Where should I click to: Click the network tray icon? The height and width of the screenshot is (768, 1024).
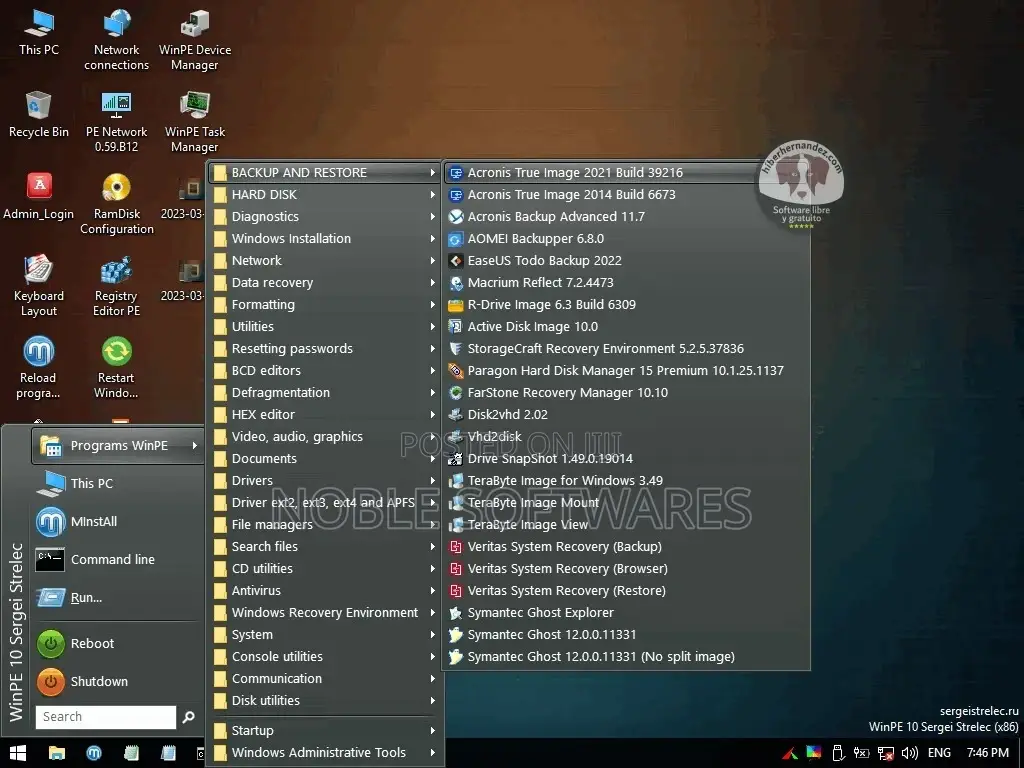886,753
